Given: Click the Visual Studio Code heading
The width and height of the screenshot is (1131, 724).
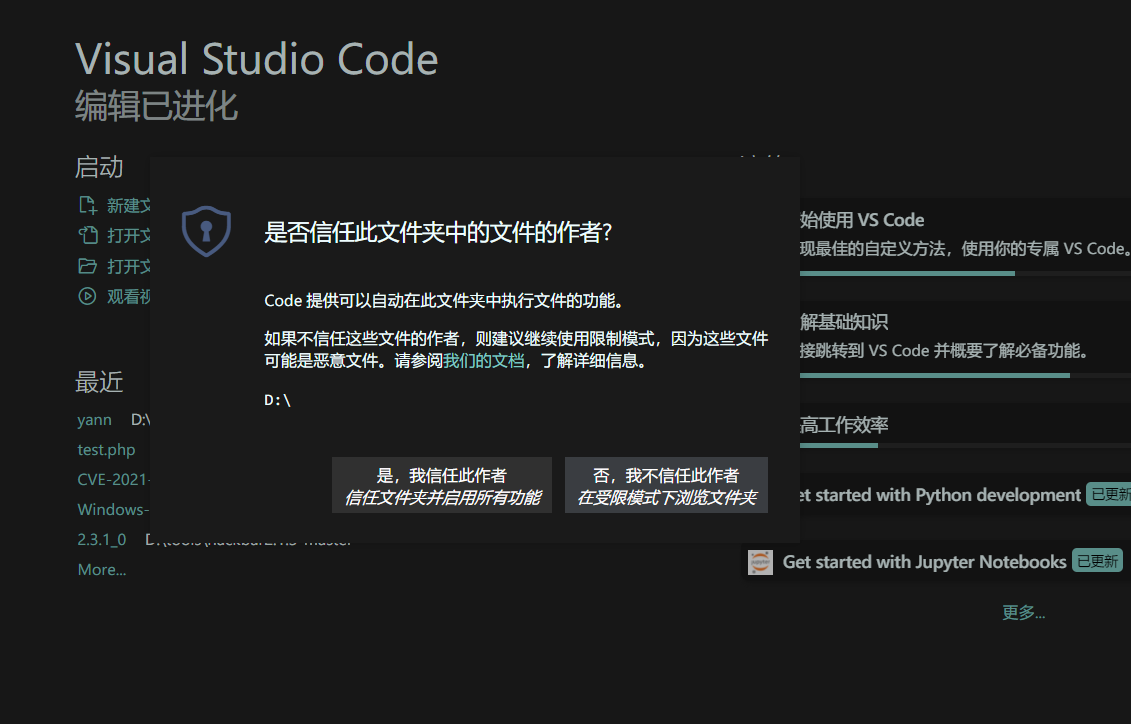Looking at the screenshot, I should tap(257, 59).
